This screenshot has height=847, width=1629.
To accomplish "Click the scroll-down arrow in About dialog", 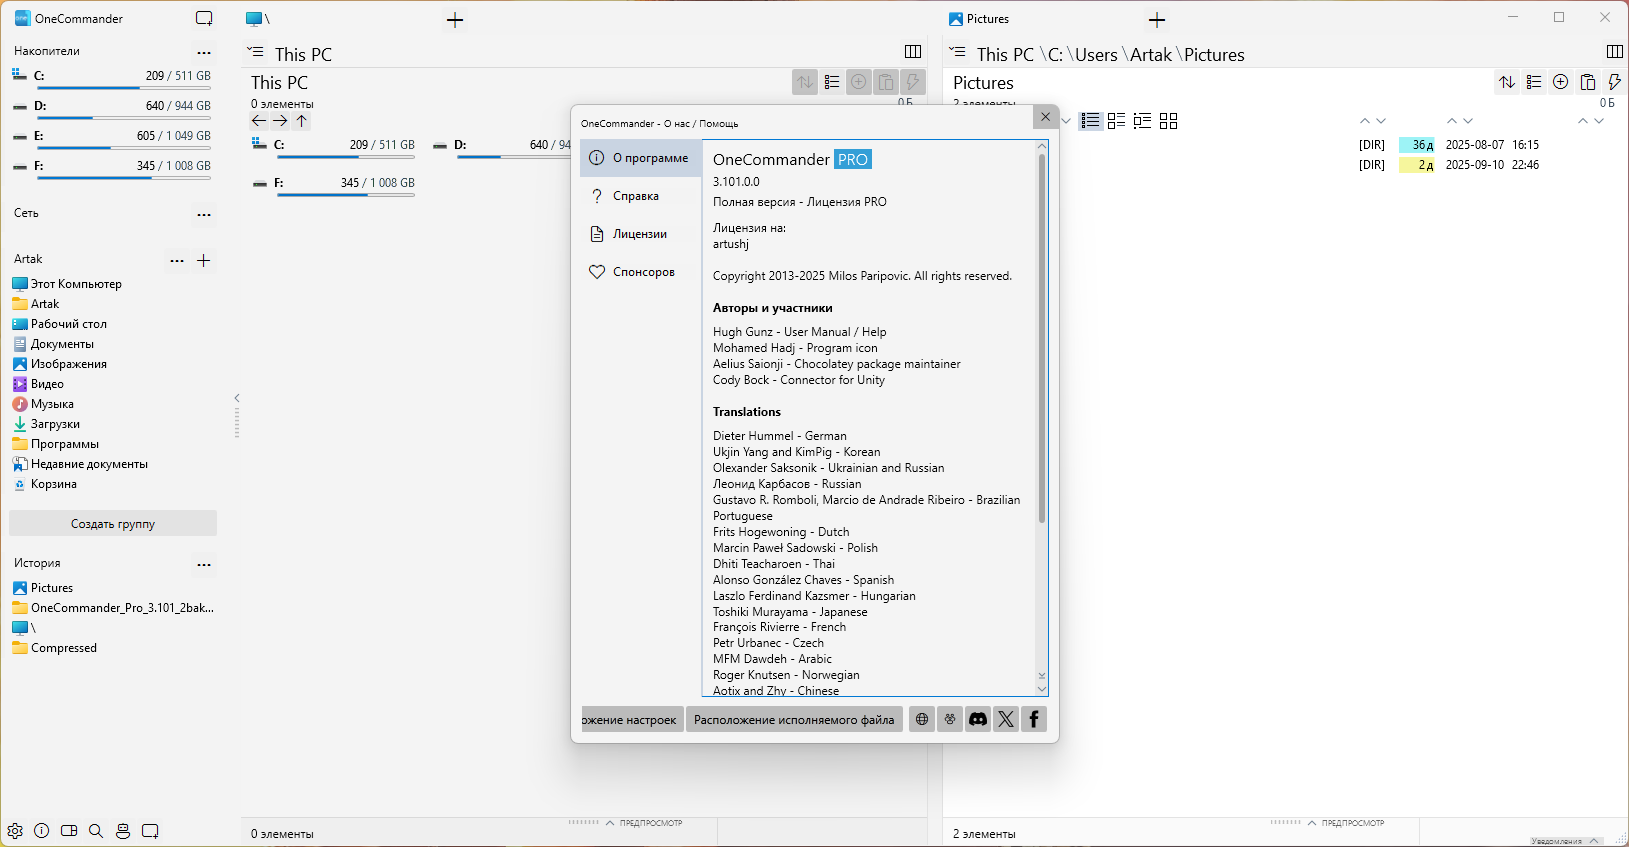I will (x=1042, y=688).
